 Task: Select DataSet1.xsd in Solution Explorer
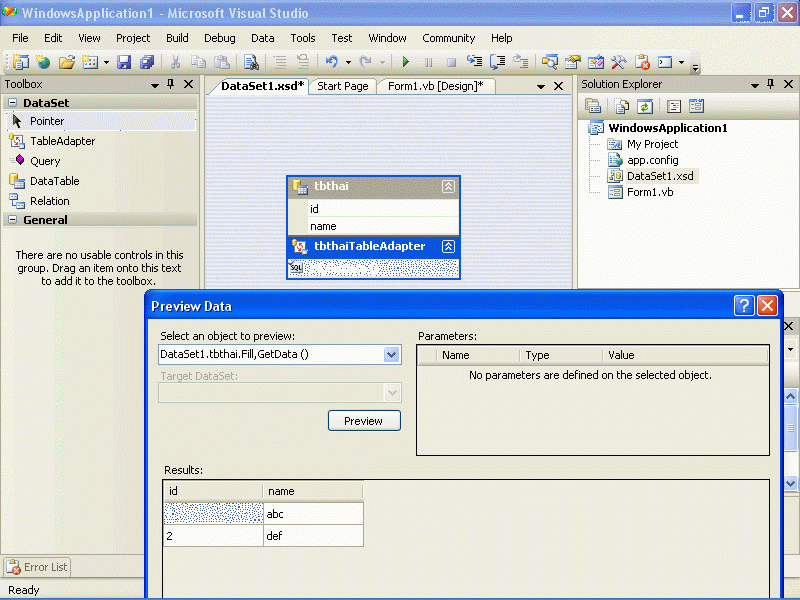[x=660, y=176]
